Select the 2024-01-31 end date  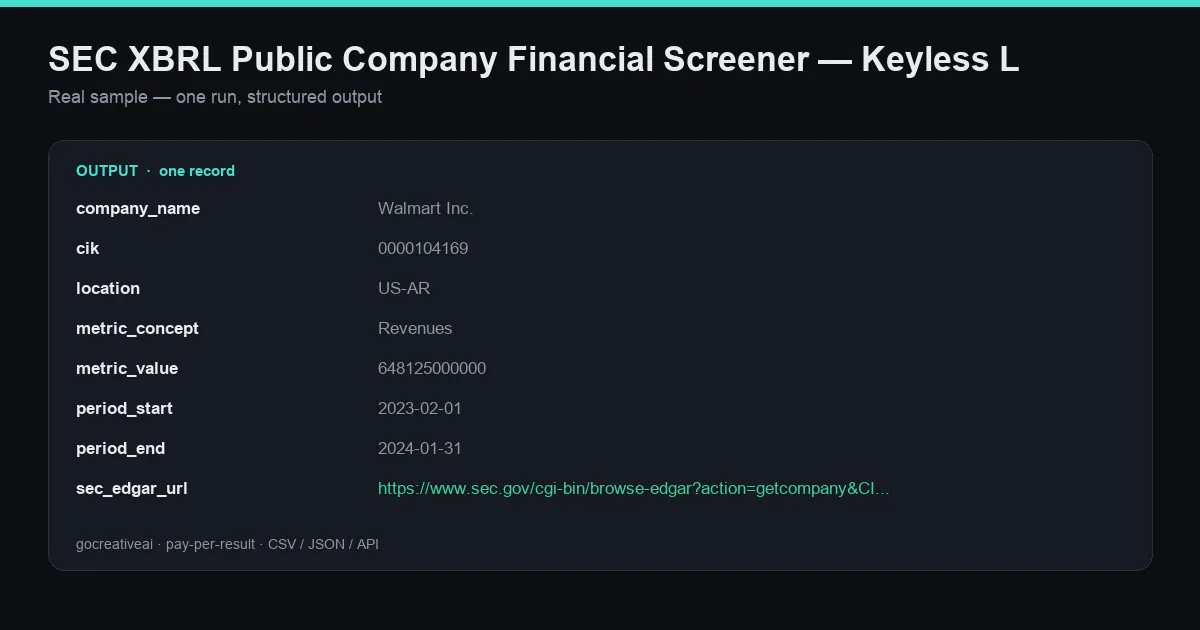click(x=420, y=448)
